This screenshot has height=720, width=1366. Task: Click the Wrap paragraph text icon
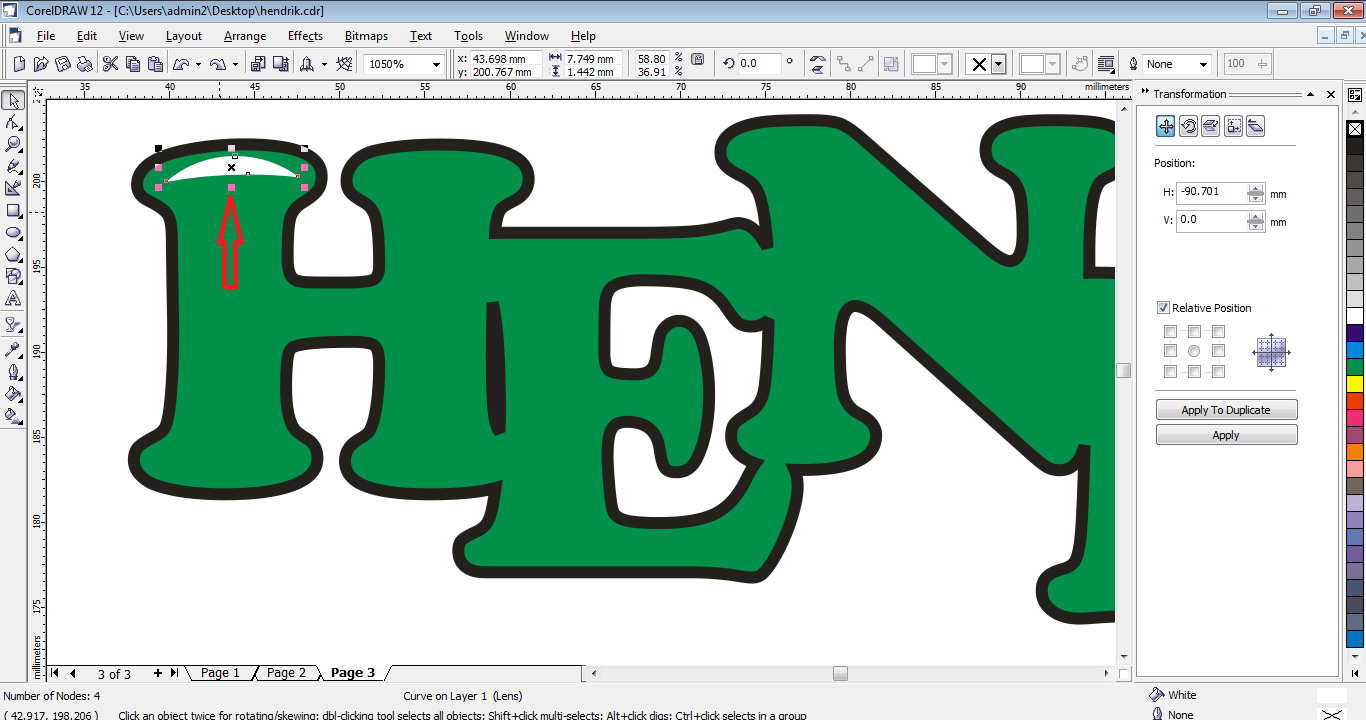1106,64
